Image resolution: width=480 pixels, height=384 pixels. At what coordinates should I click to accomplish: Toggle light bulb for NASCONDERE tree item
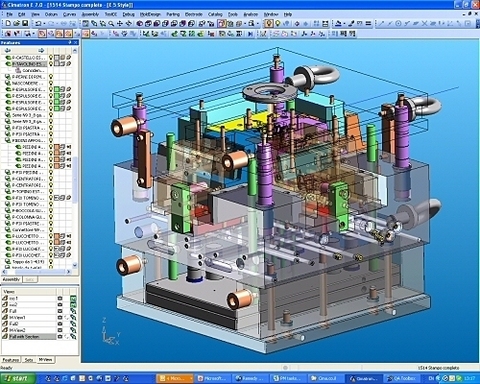click(51, 83)
